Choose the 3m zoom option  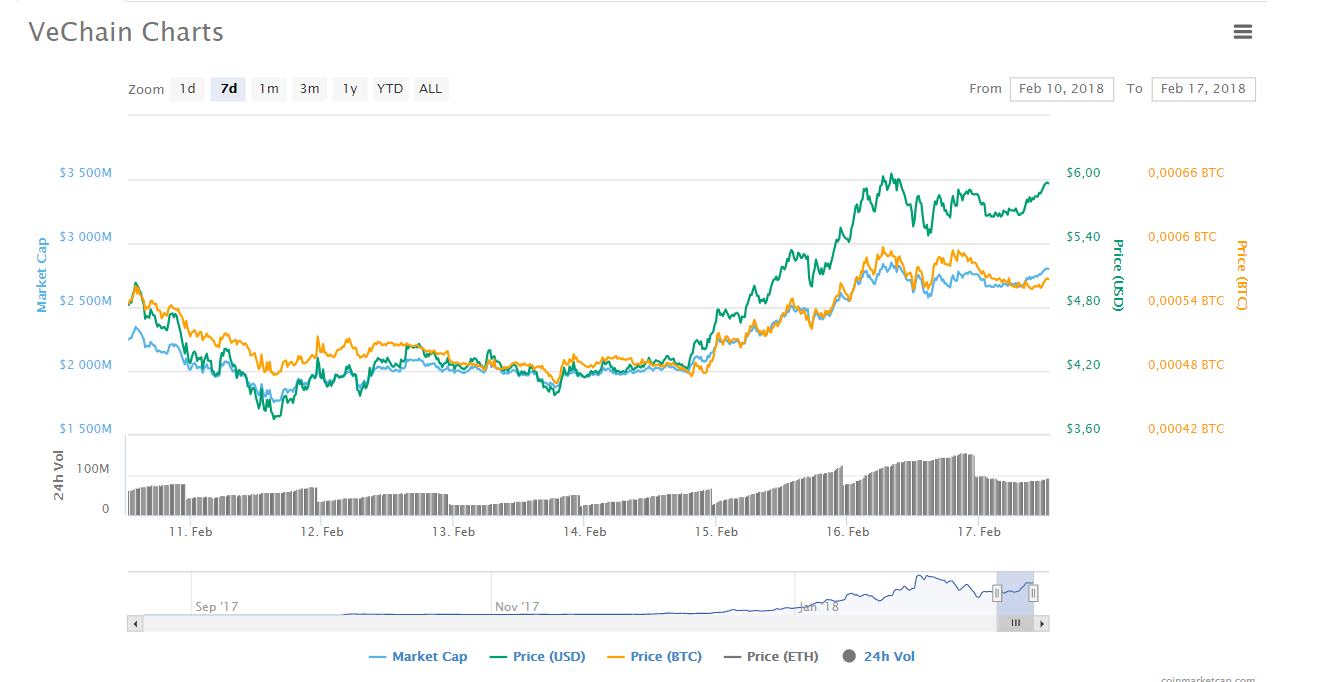click(309, 88)
